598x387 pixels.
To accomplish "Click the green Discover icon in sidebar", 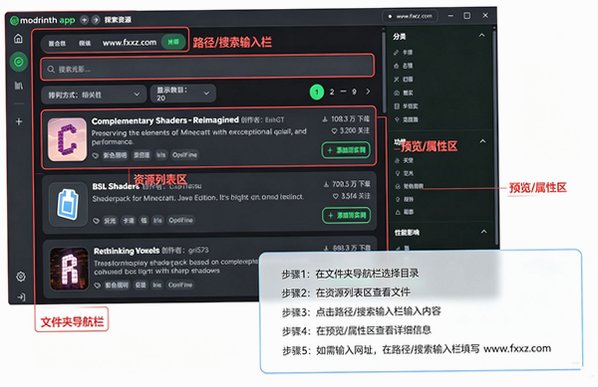I will coord(18,61).
